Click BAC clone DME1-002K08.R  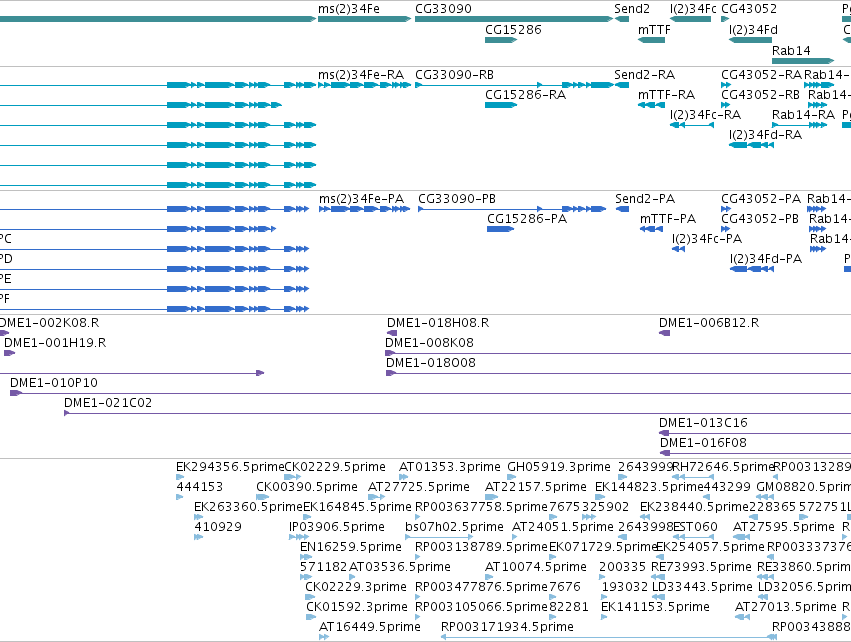pos(4,333)
